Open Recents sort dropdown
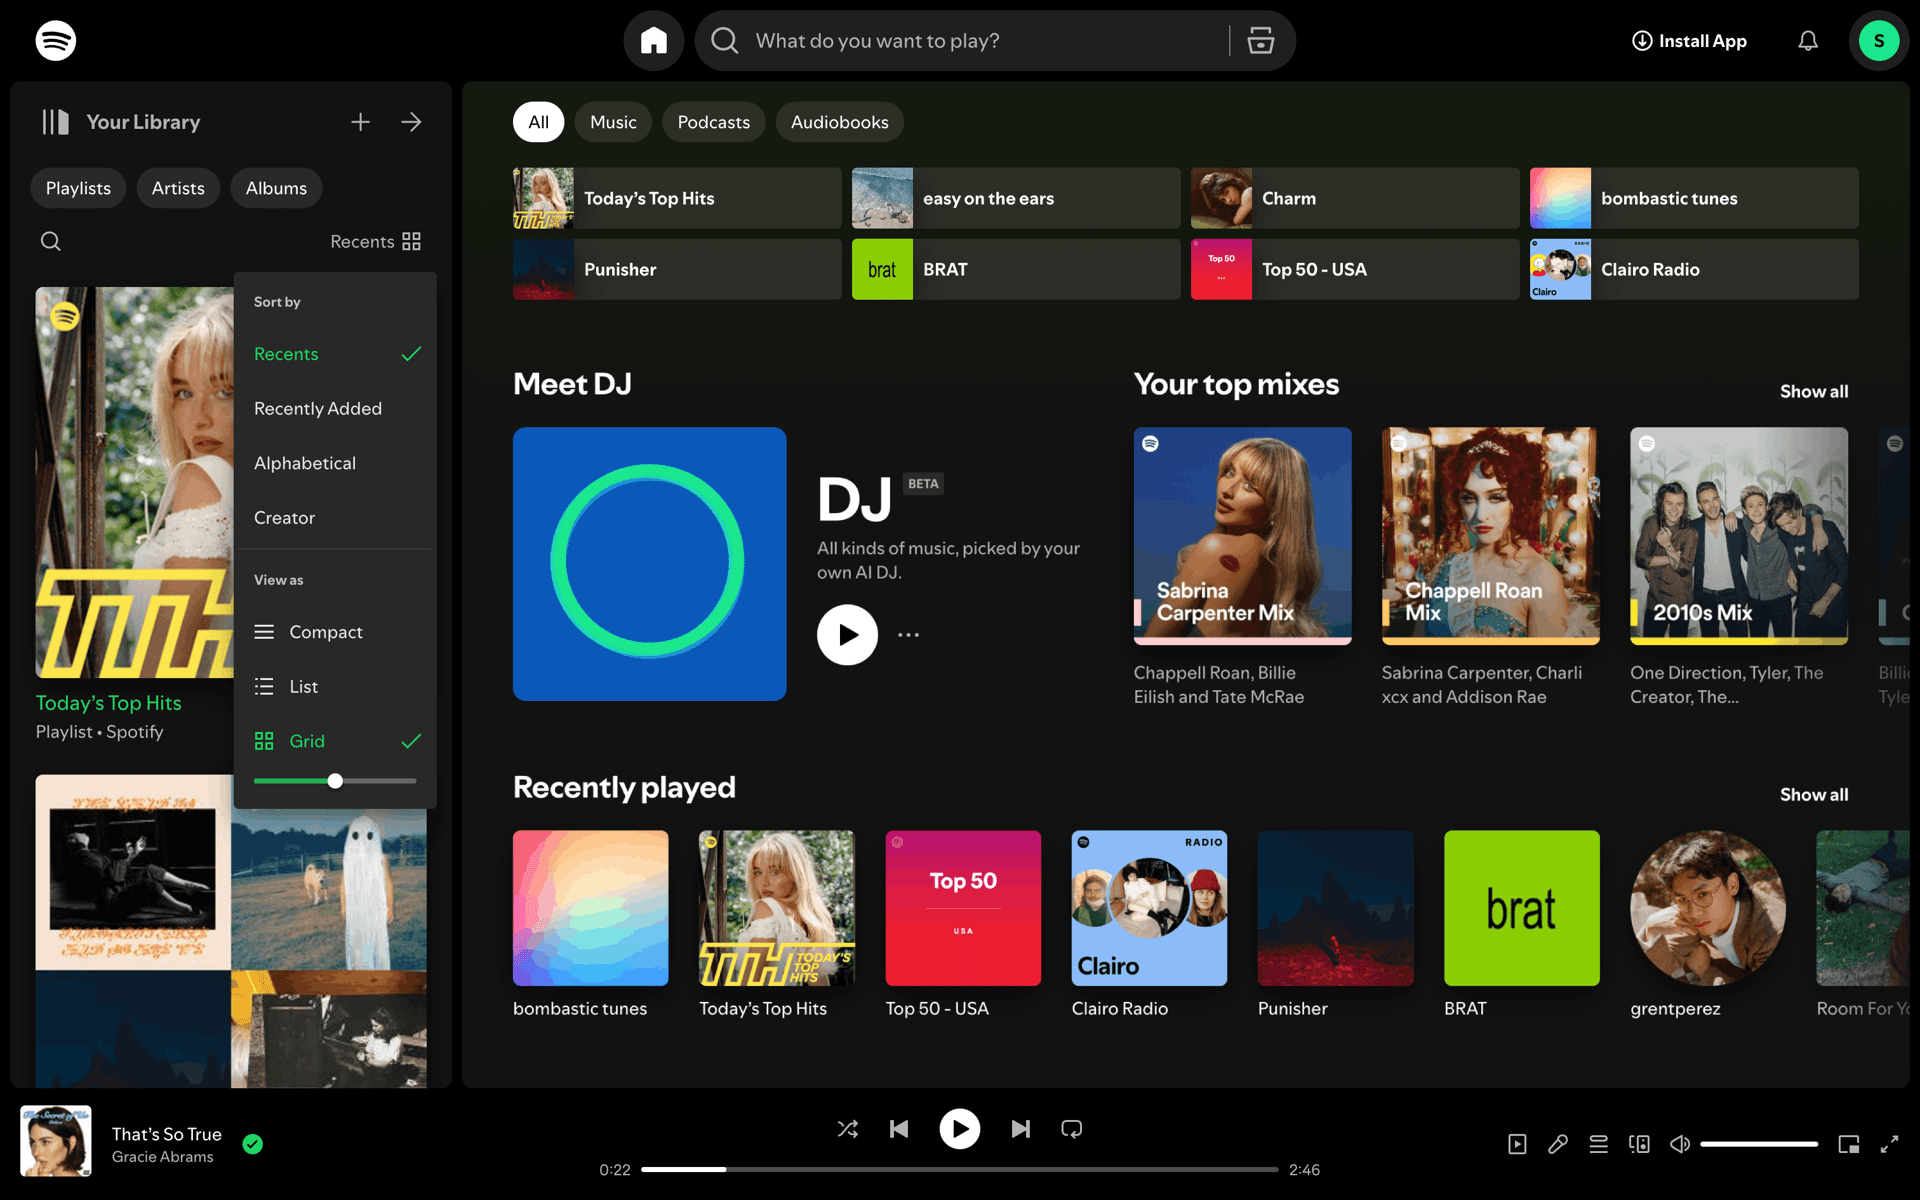 [376, 241]
